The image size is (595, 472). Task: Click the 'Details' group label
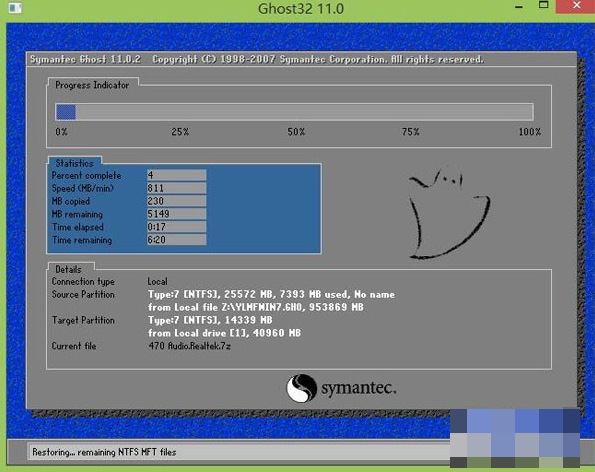(x=68, y=269)
